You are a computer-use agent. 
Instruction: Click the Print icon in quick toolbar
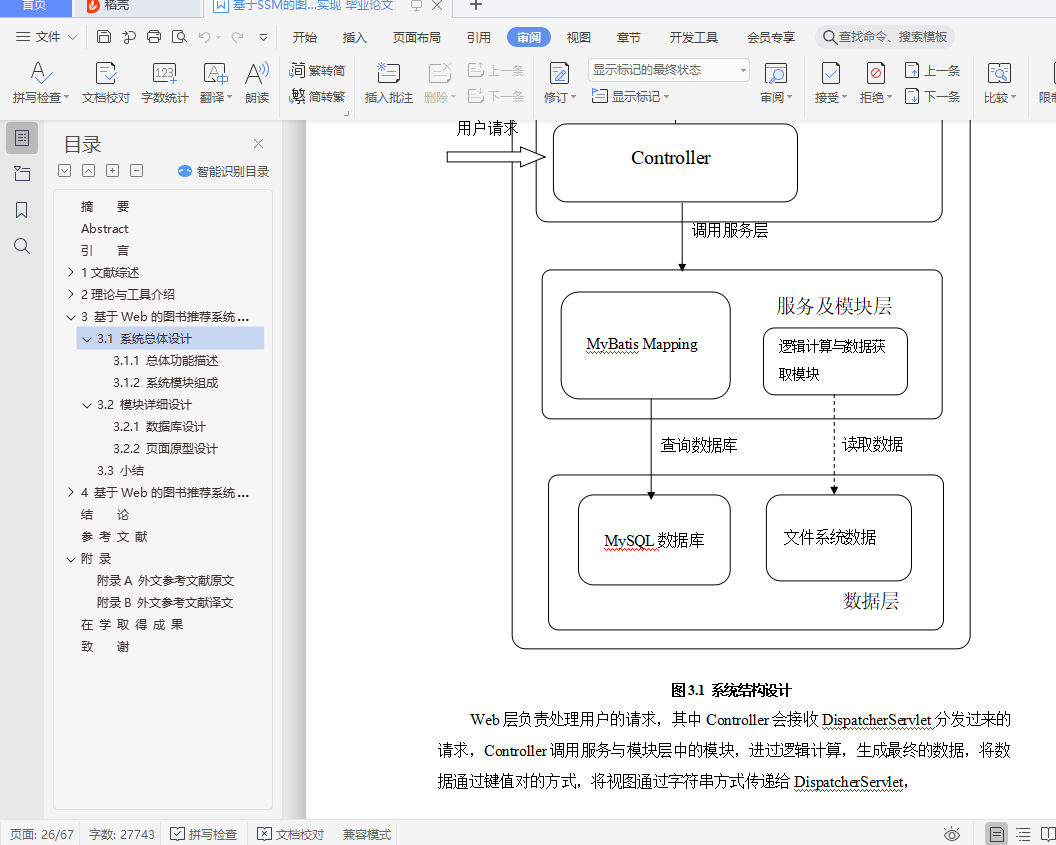click(154, 36)
